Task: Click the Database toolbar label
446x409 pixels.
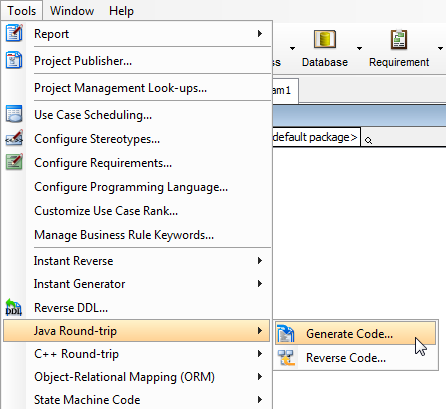Action: (325, 62)
